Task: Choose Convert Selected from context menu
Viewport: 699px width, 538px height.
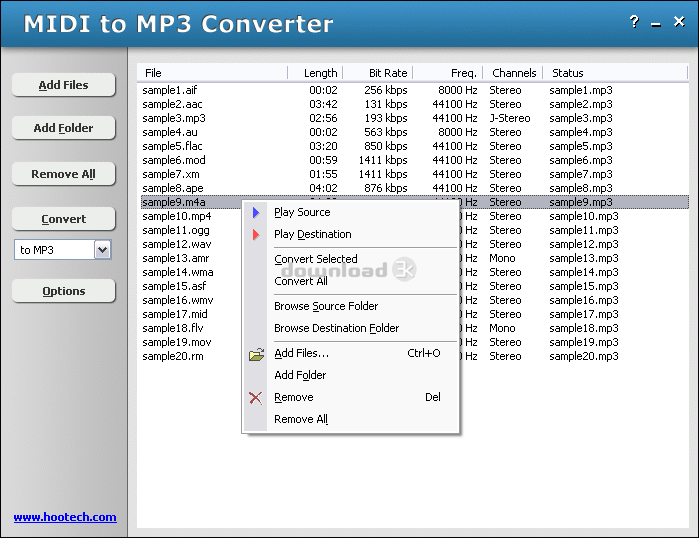Action: (316, 259)
